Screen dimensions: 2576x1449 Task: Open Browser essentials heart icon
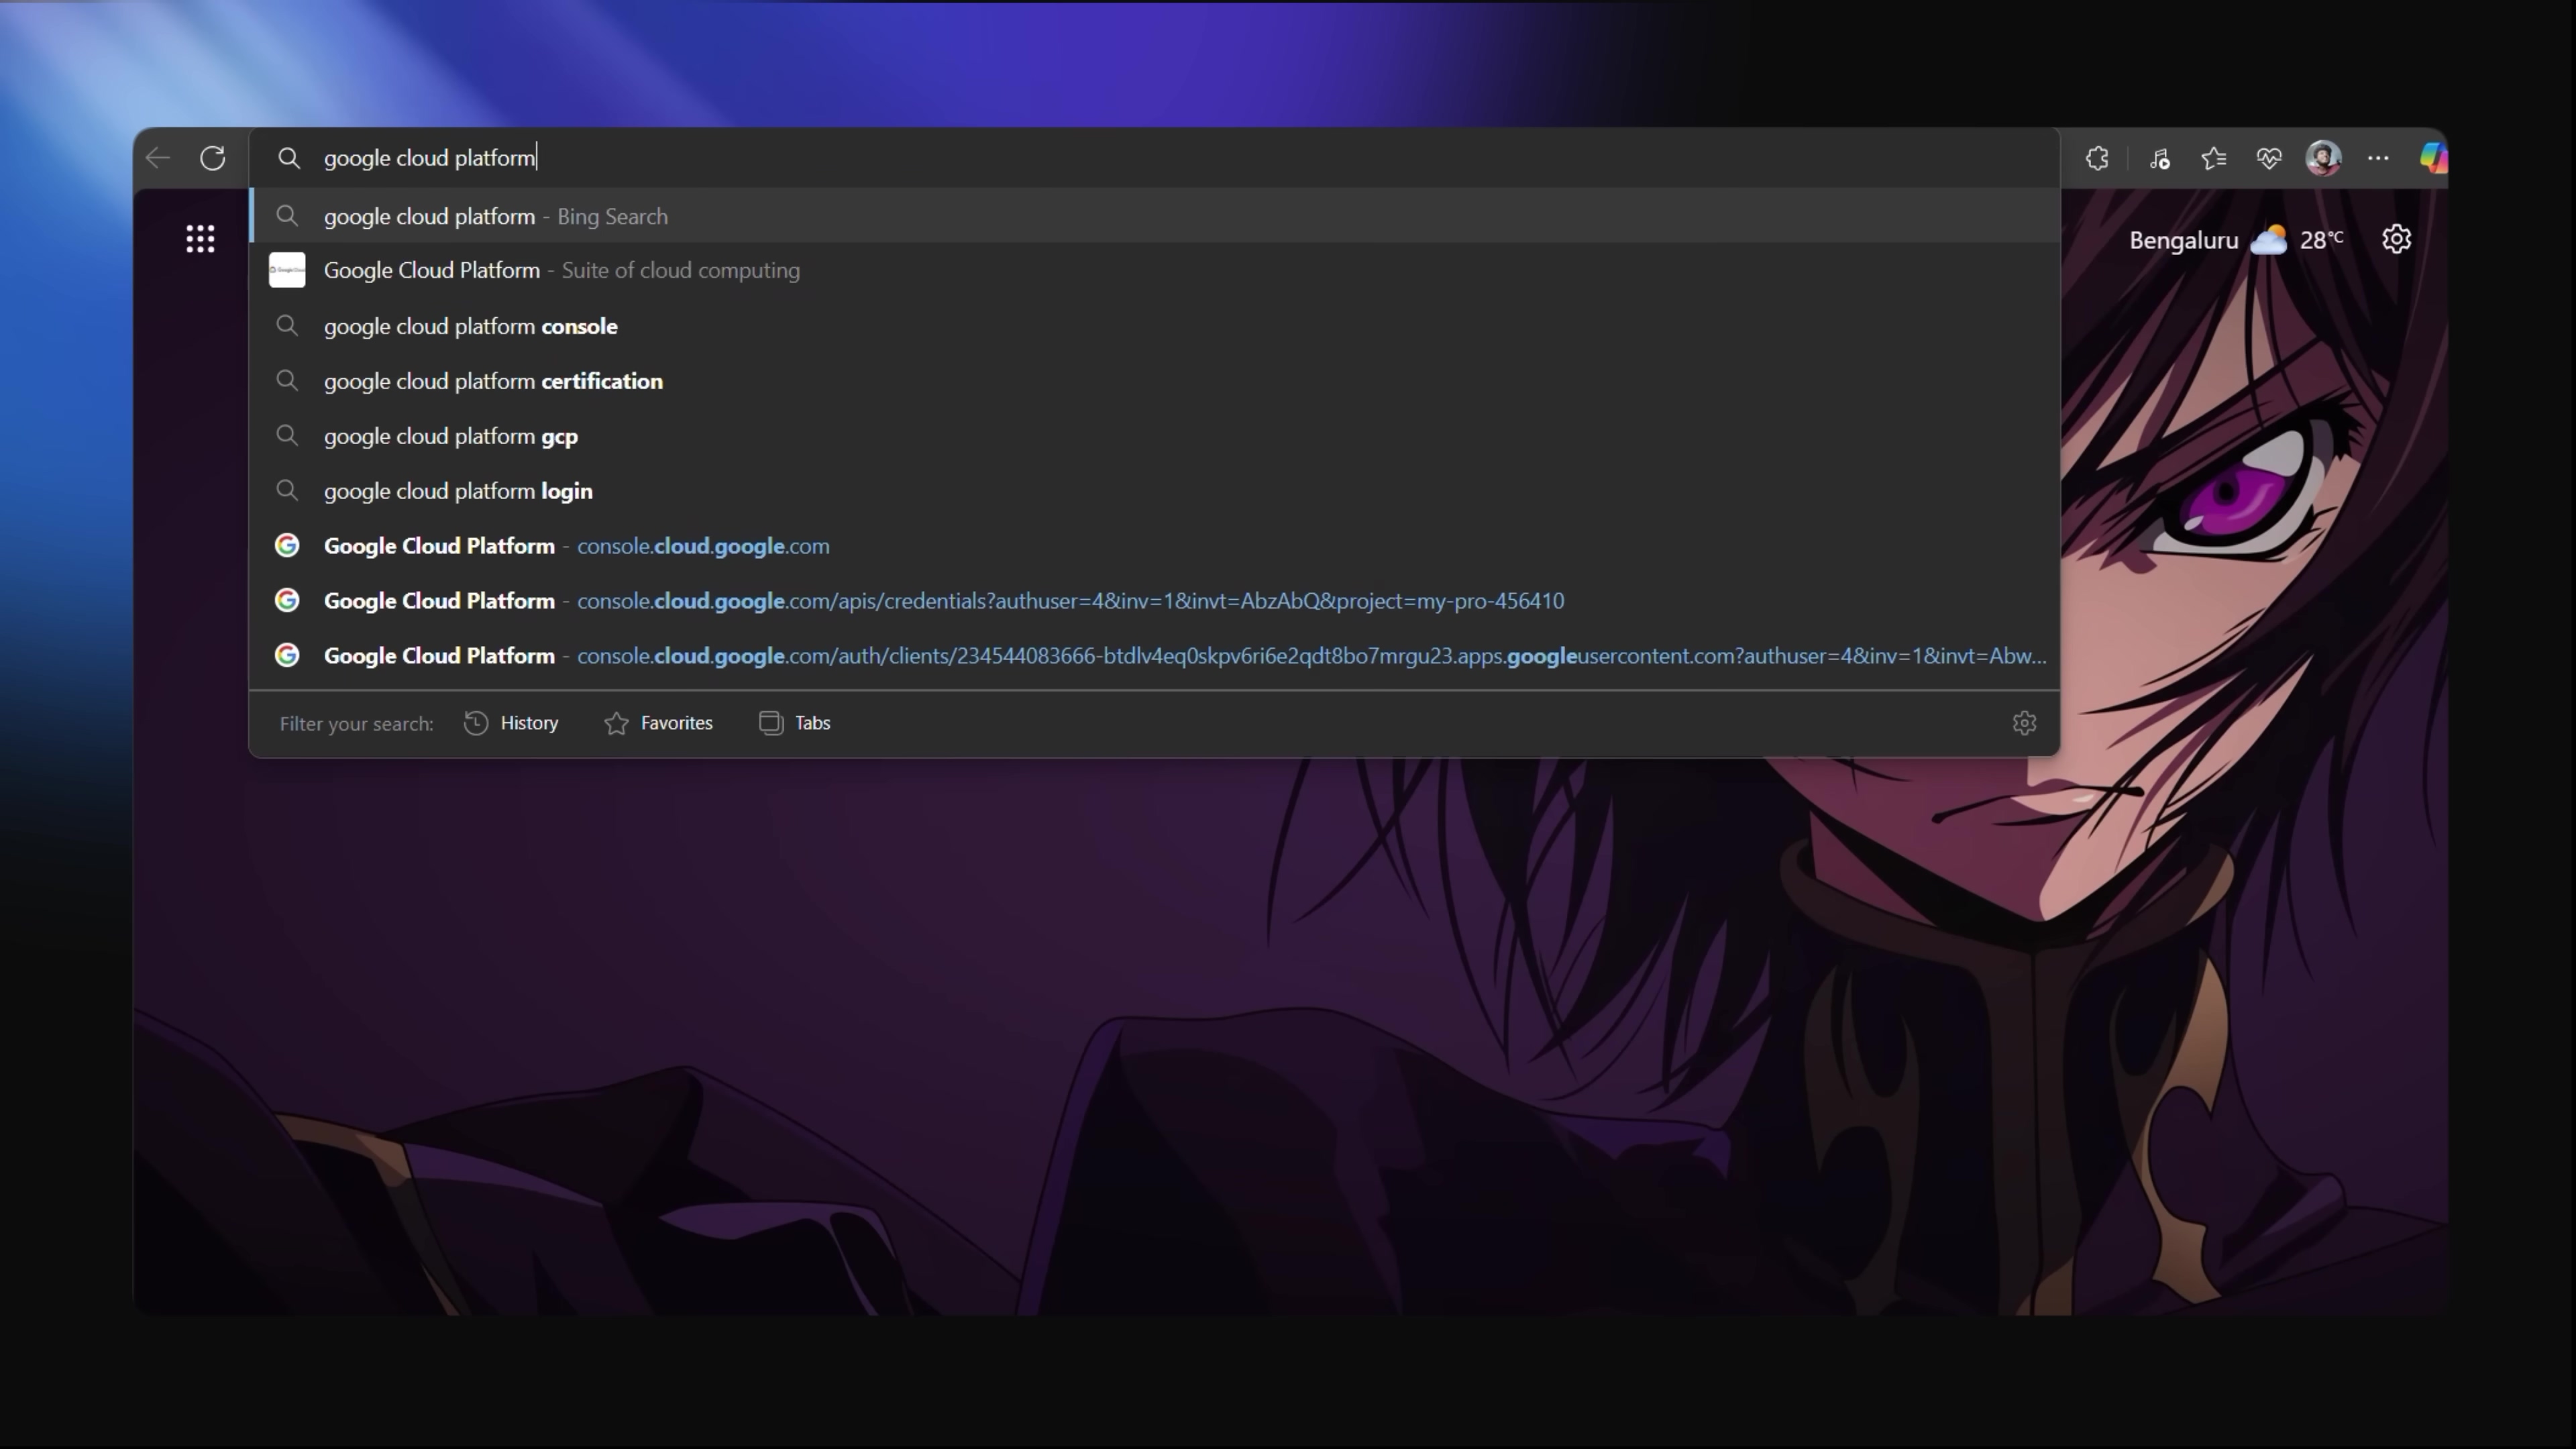pos(2269,158)
